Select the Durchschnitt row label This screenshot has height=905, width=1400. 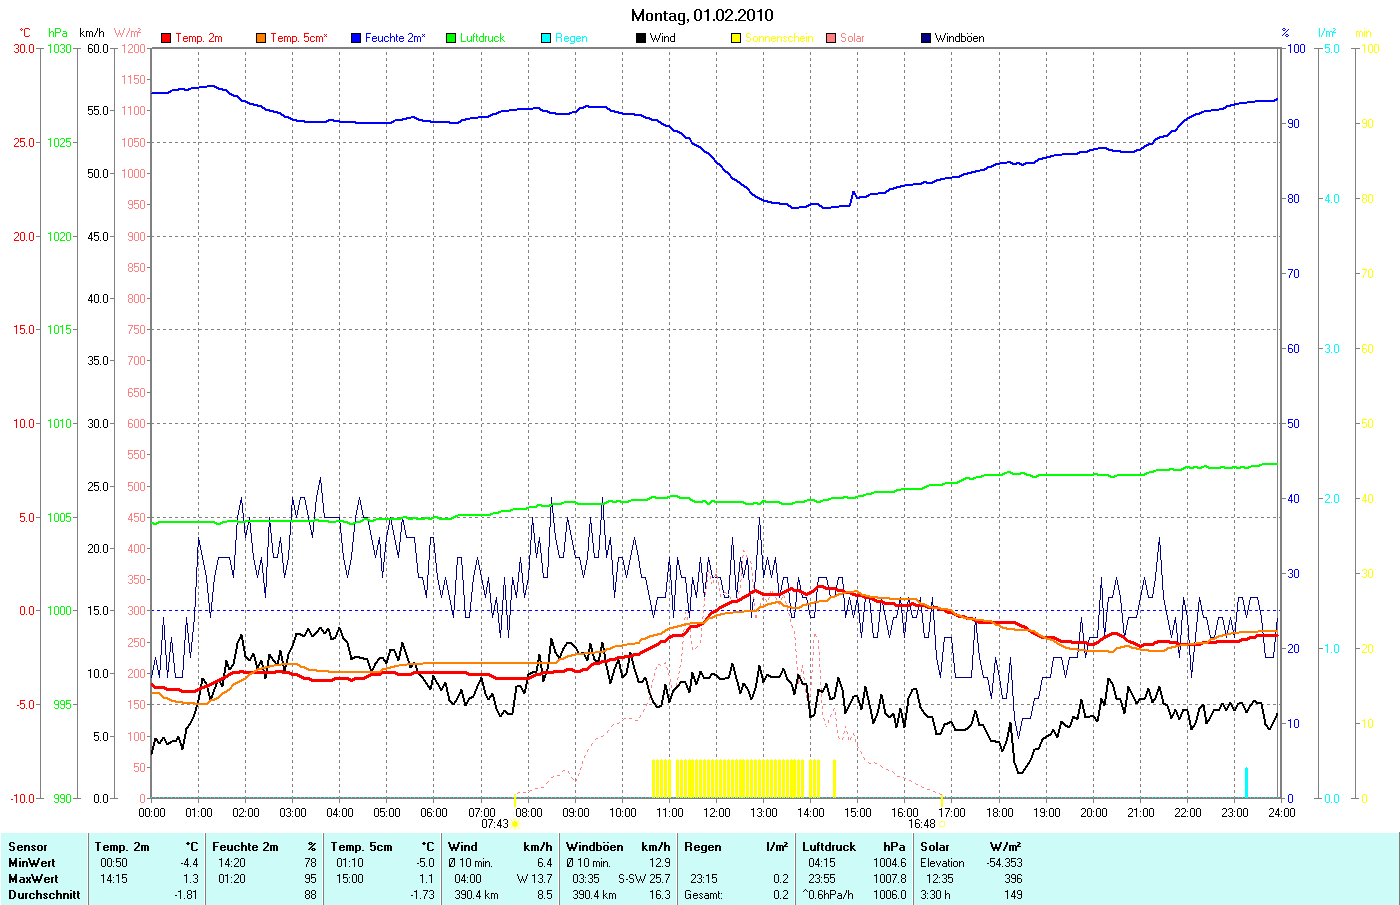coord(44,895)
